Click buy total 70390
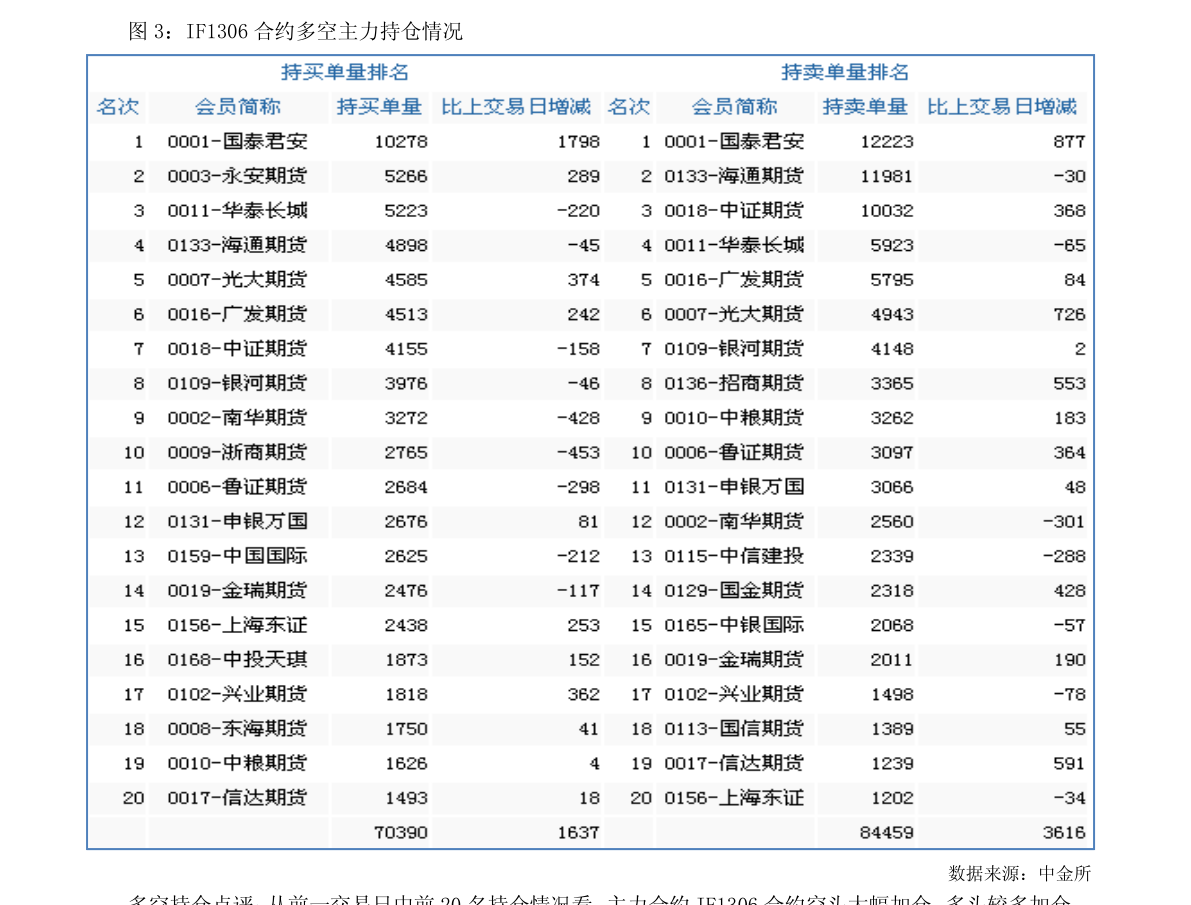1191x905 pixels. [401, 833]
